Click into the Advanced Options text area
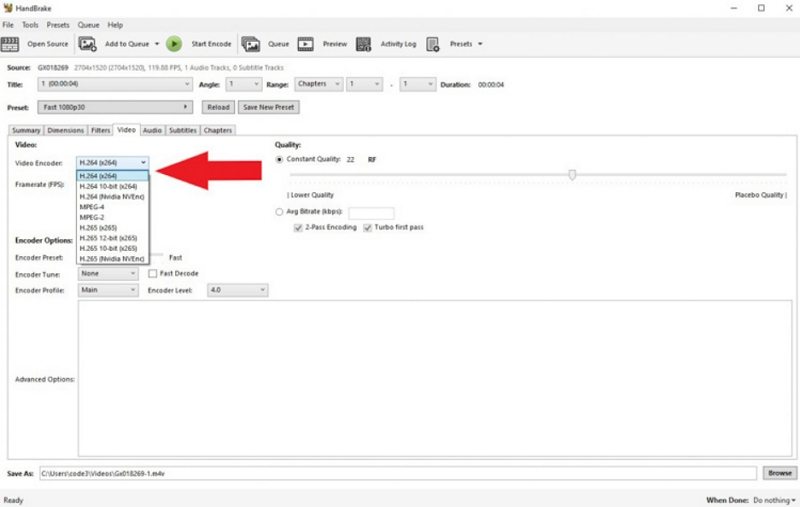The height and width of the screenshot is (507, 800). pyautogui.click(x=435, y=378)
